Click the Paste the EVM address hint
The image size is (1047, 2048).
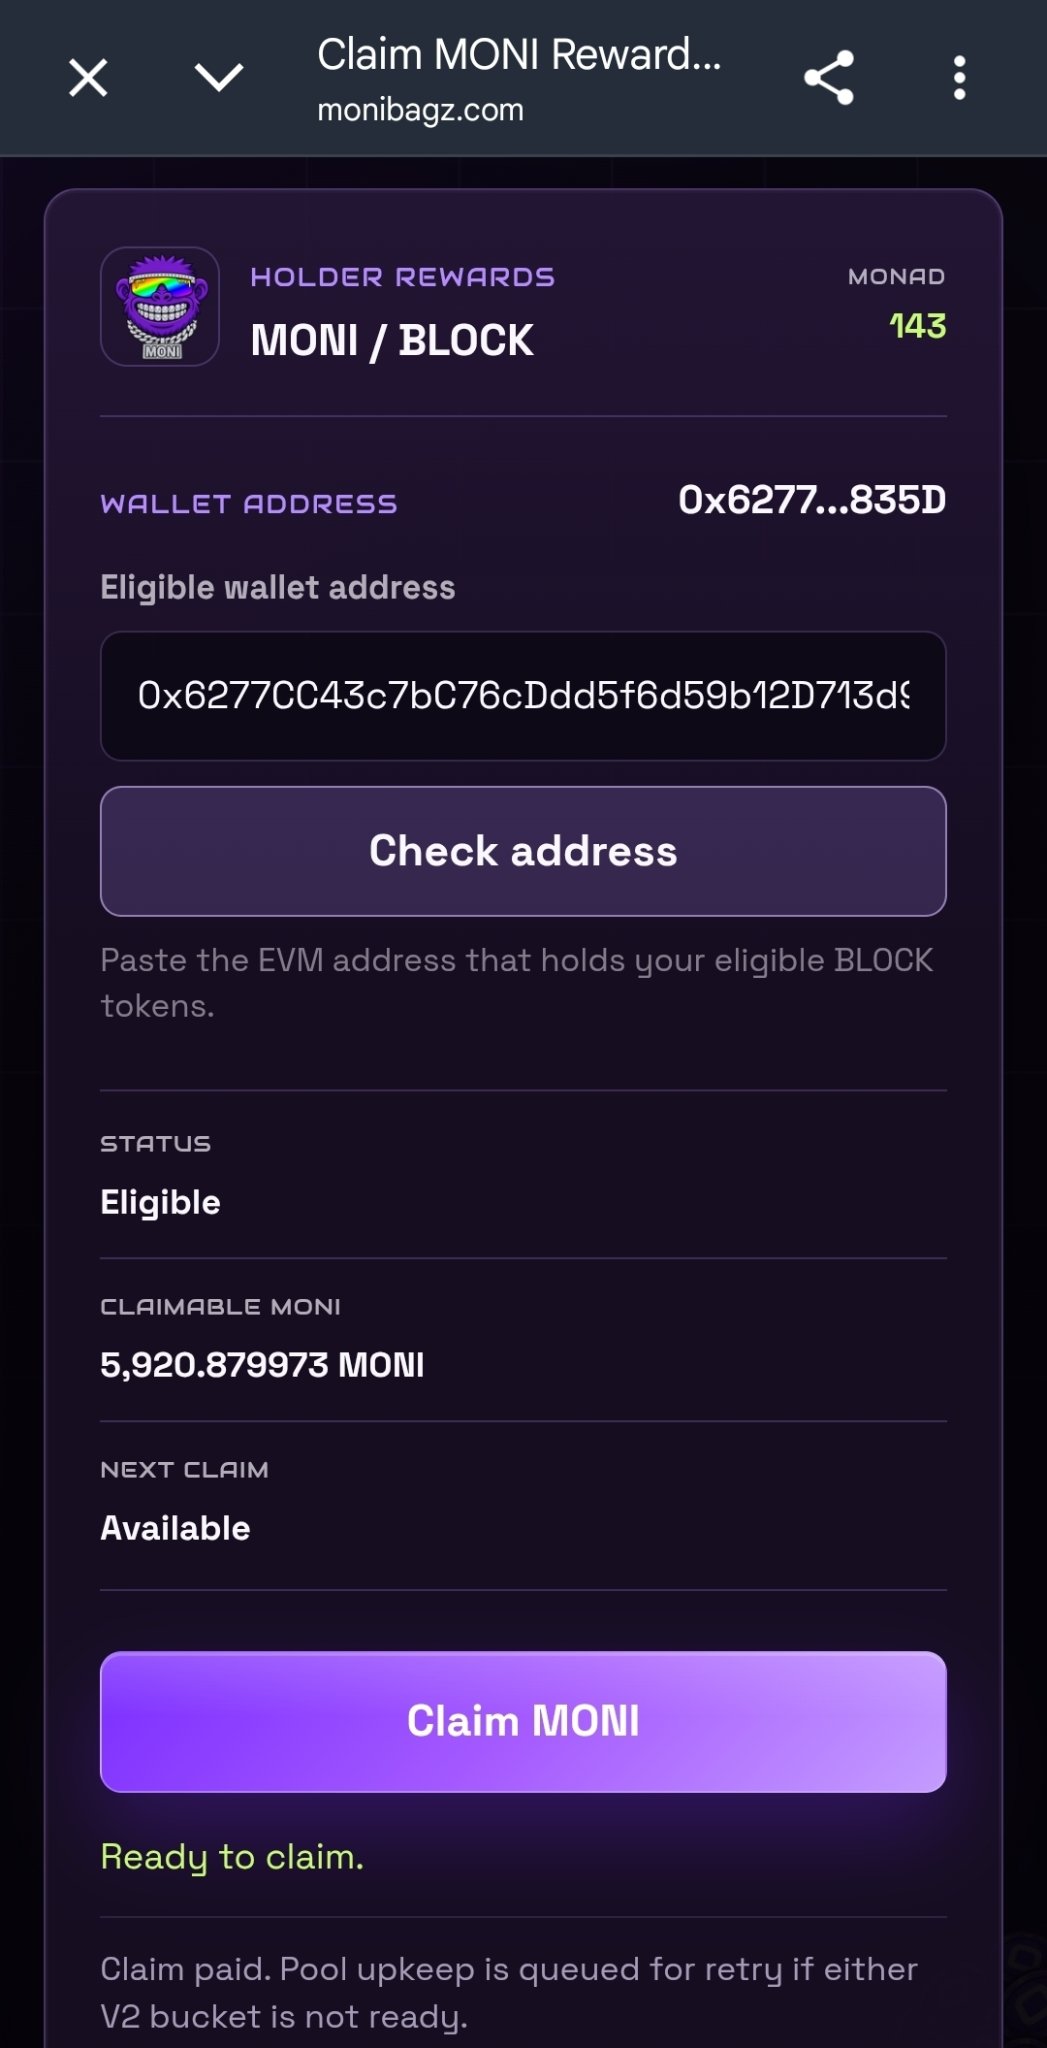click(x=517, y=983)
